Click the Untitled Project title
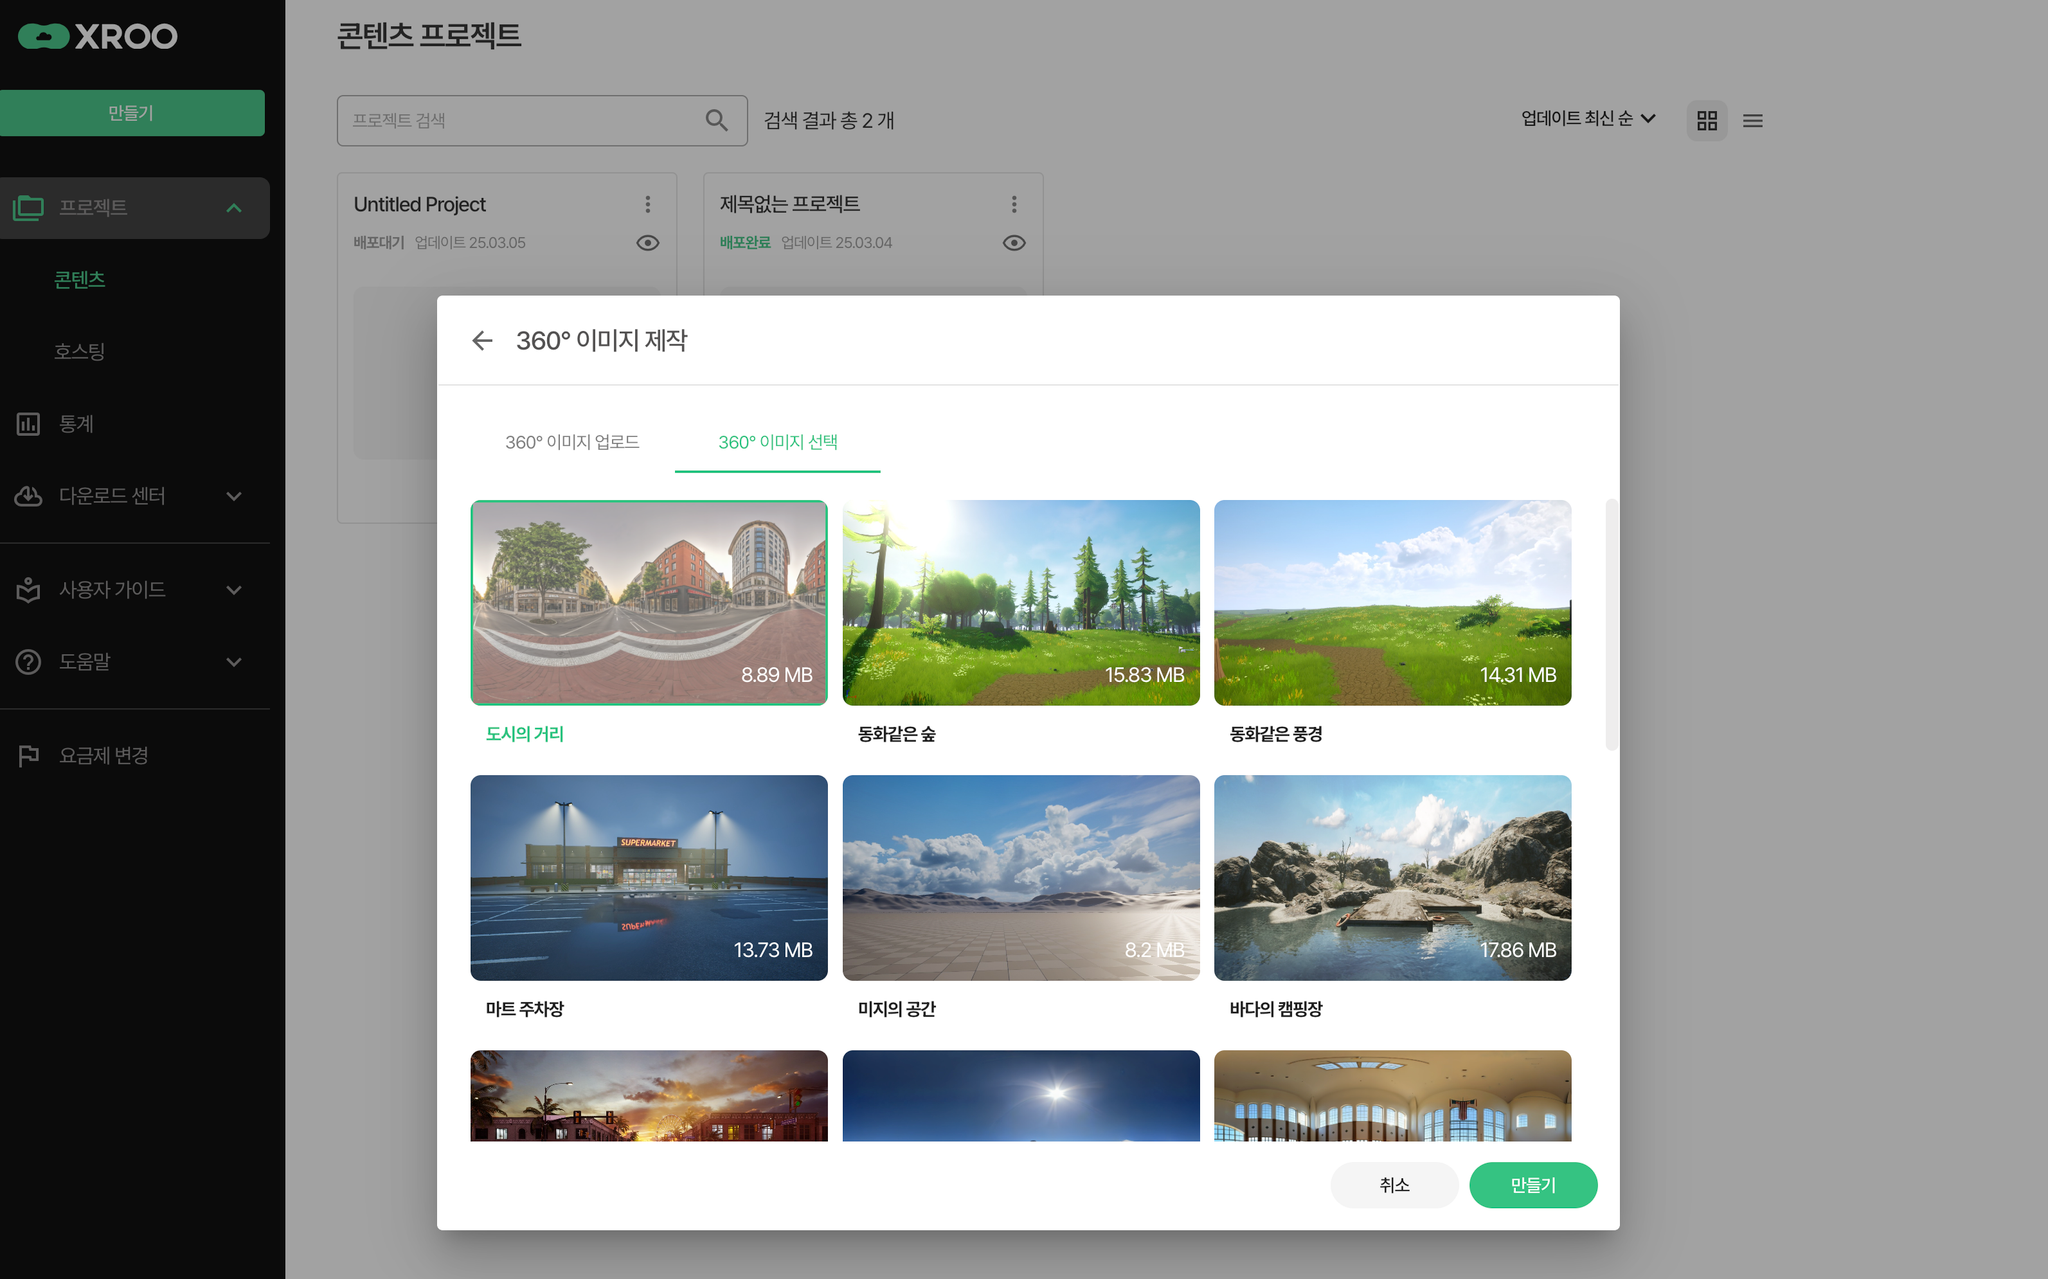 pos(420,204)
